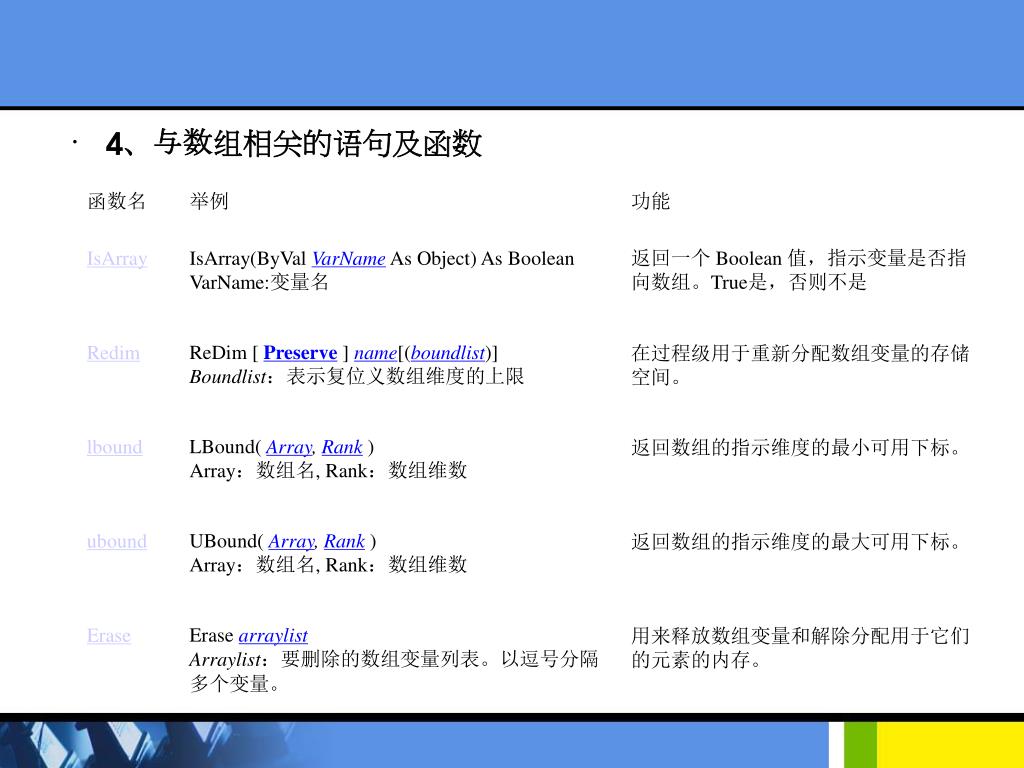Click the 功能 column header
Screen dimensions: 1024x768
pyautogui.click(x=650, y=201)
